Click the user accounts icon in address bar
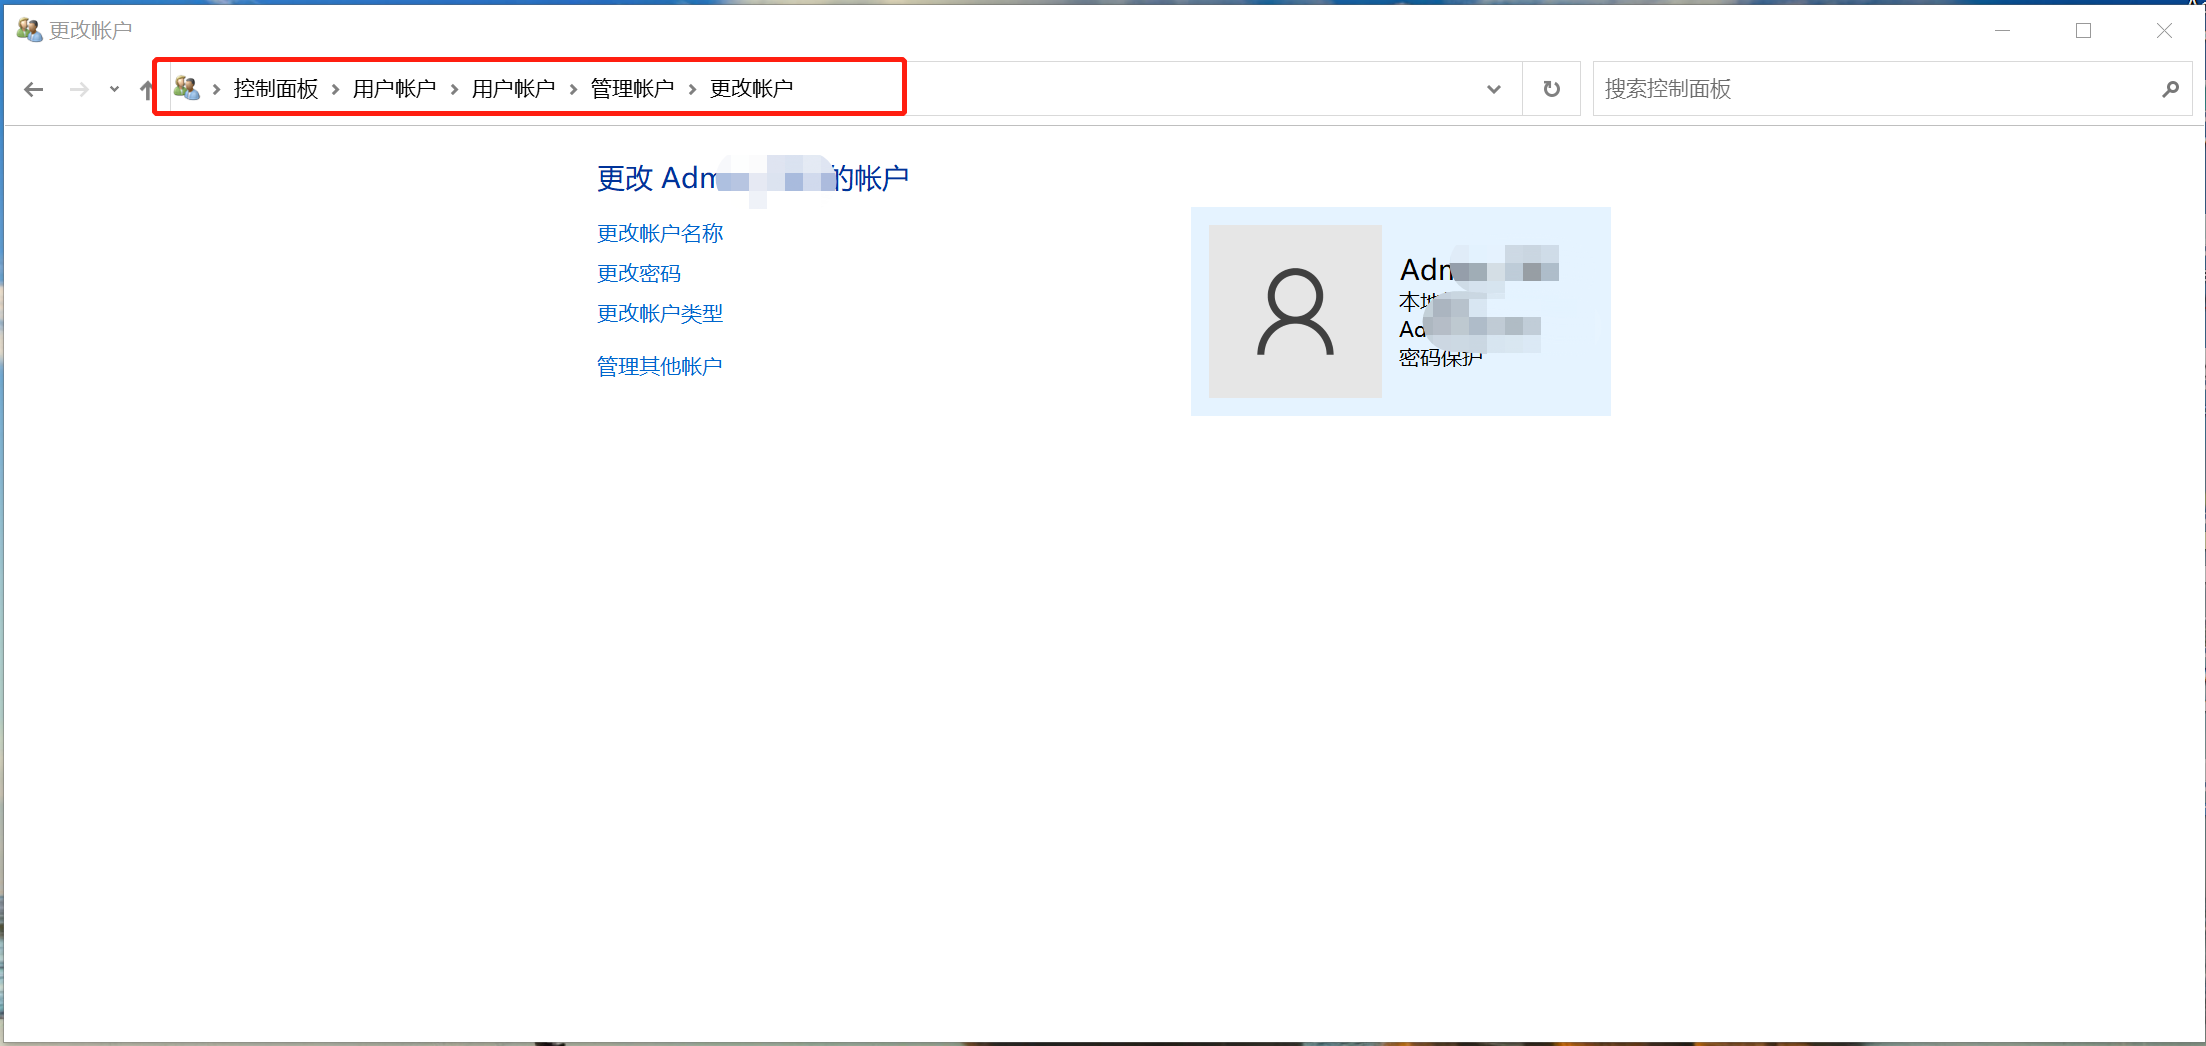 [x=186, y=88]
